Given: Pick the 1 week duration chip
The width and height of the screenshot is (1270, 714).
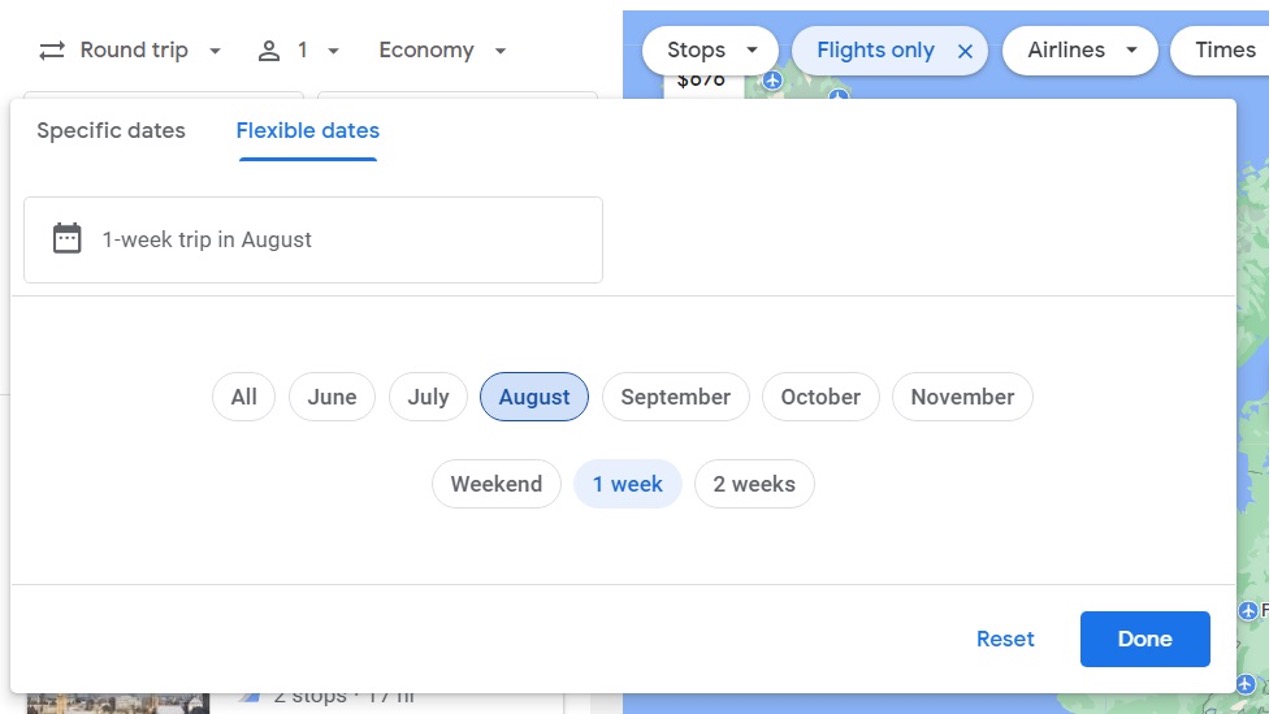Looking at the screenshot, I should click(627, 484).
